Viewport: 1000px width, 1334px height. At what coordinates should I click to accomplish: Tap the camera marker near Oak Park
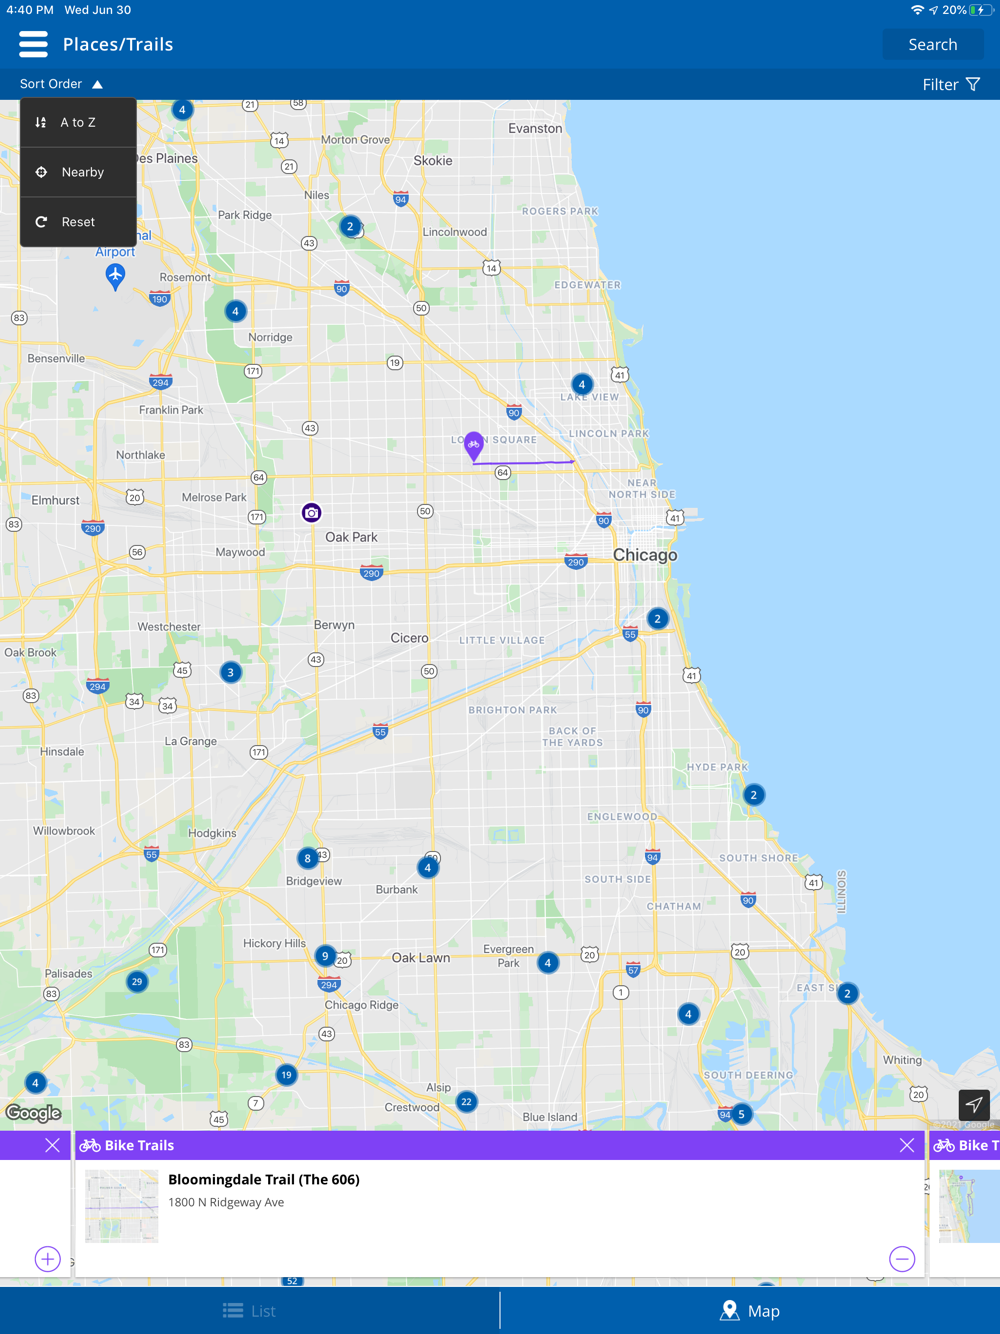(x=312, y=513)
